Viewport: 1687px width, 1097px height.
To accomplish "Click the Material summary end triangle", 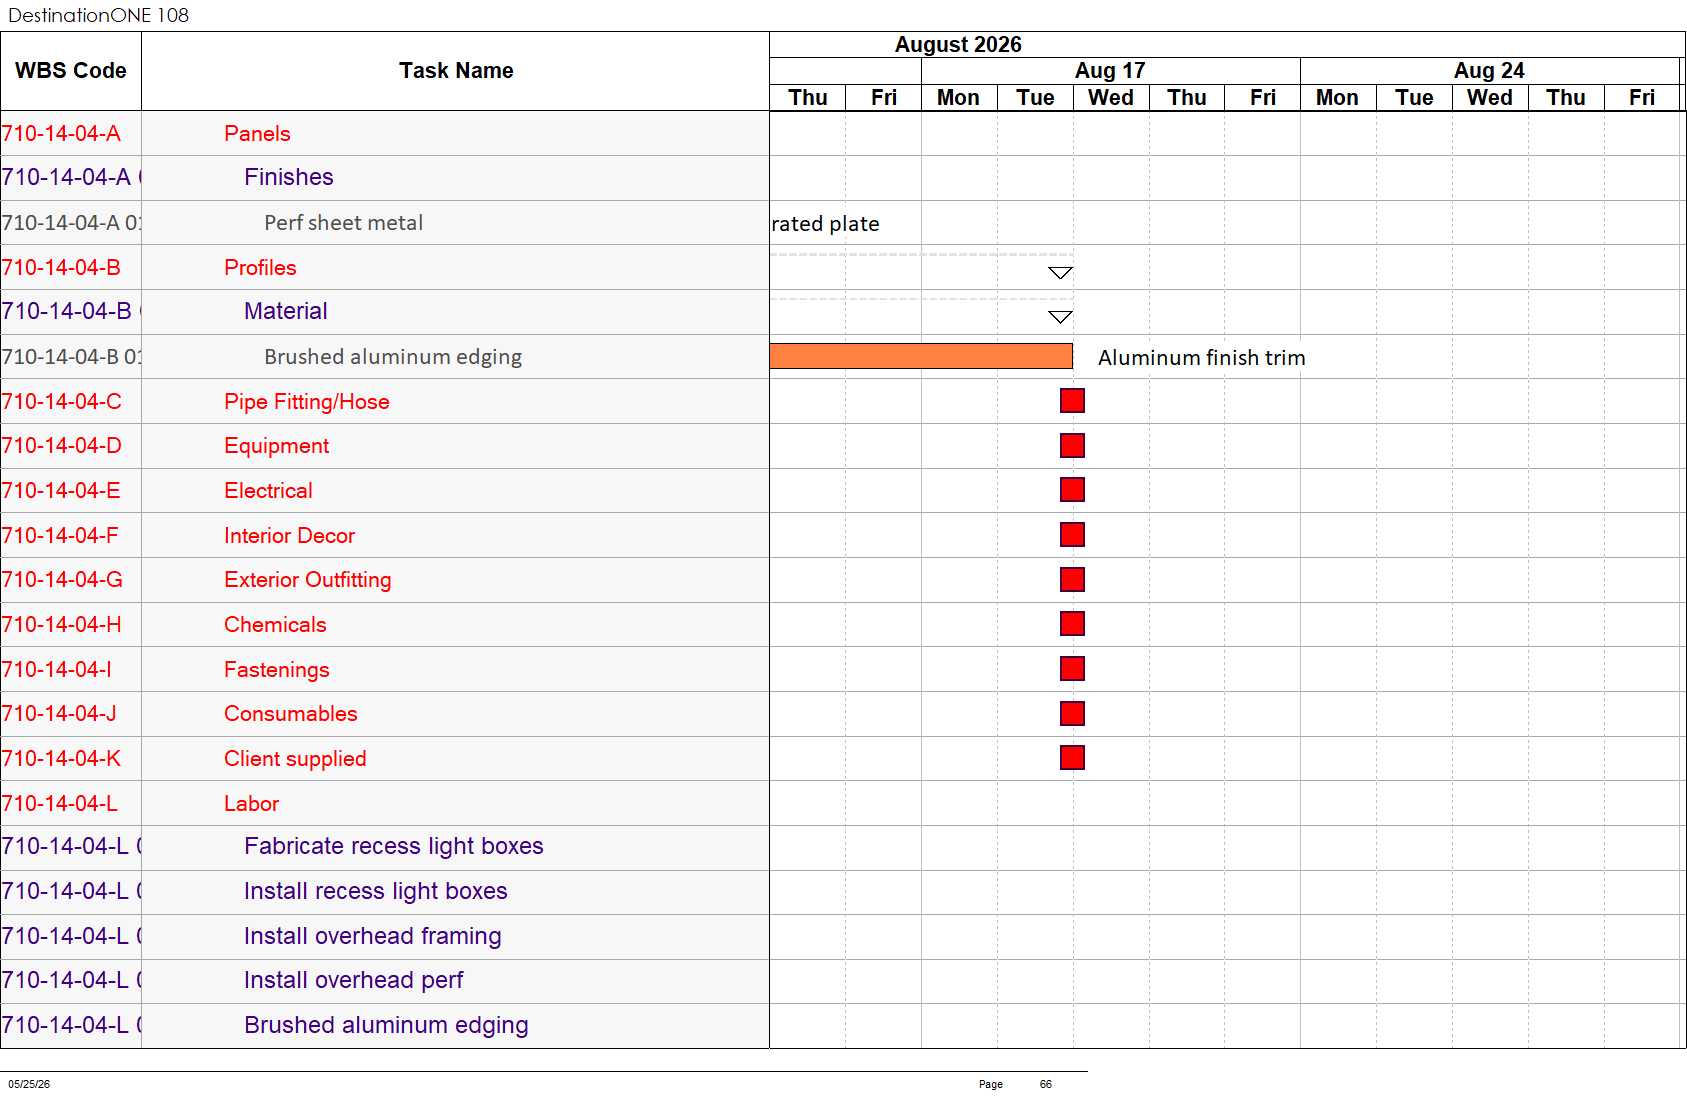I will pyautogui.click(x=1060, y=317).
